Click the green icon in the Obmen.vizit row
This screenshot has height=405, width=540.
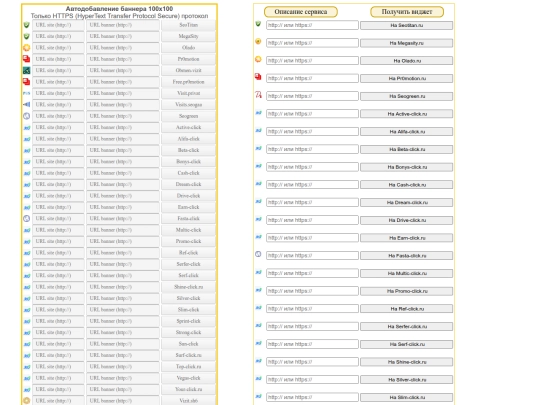click(x=27, y=71)
